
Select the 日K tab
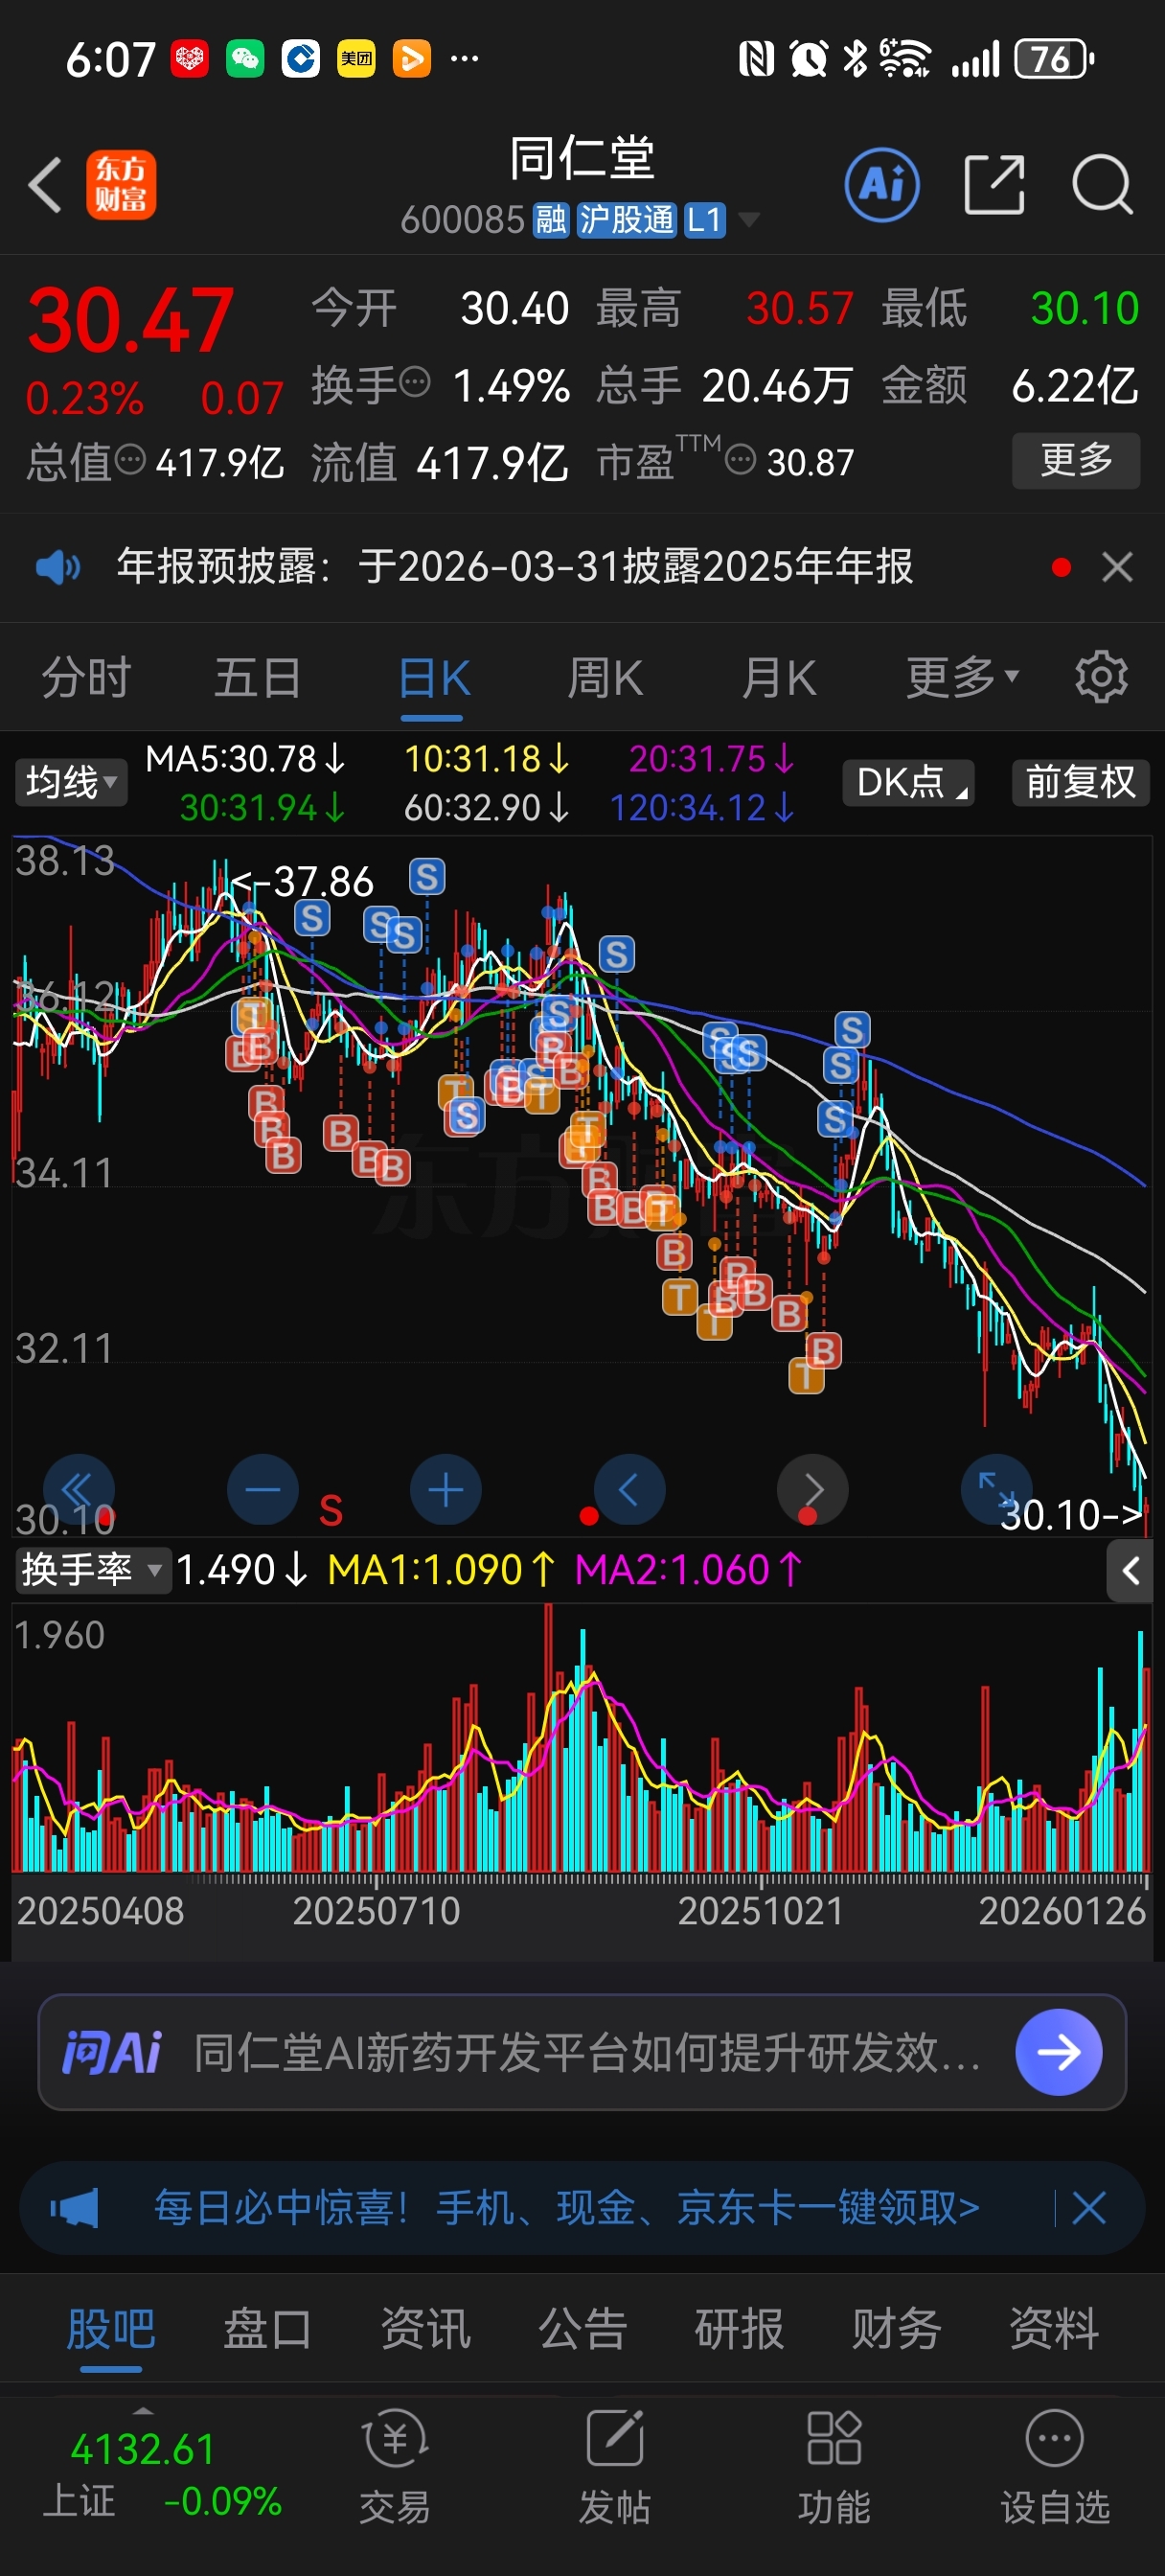433,677
